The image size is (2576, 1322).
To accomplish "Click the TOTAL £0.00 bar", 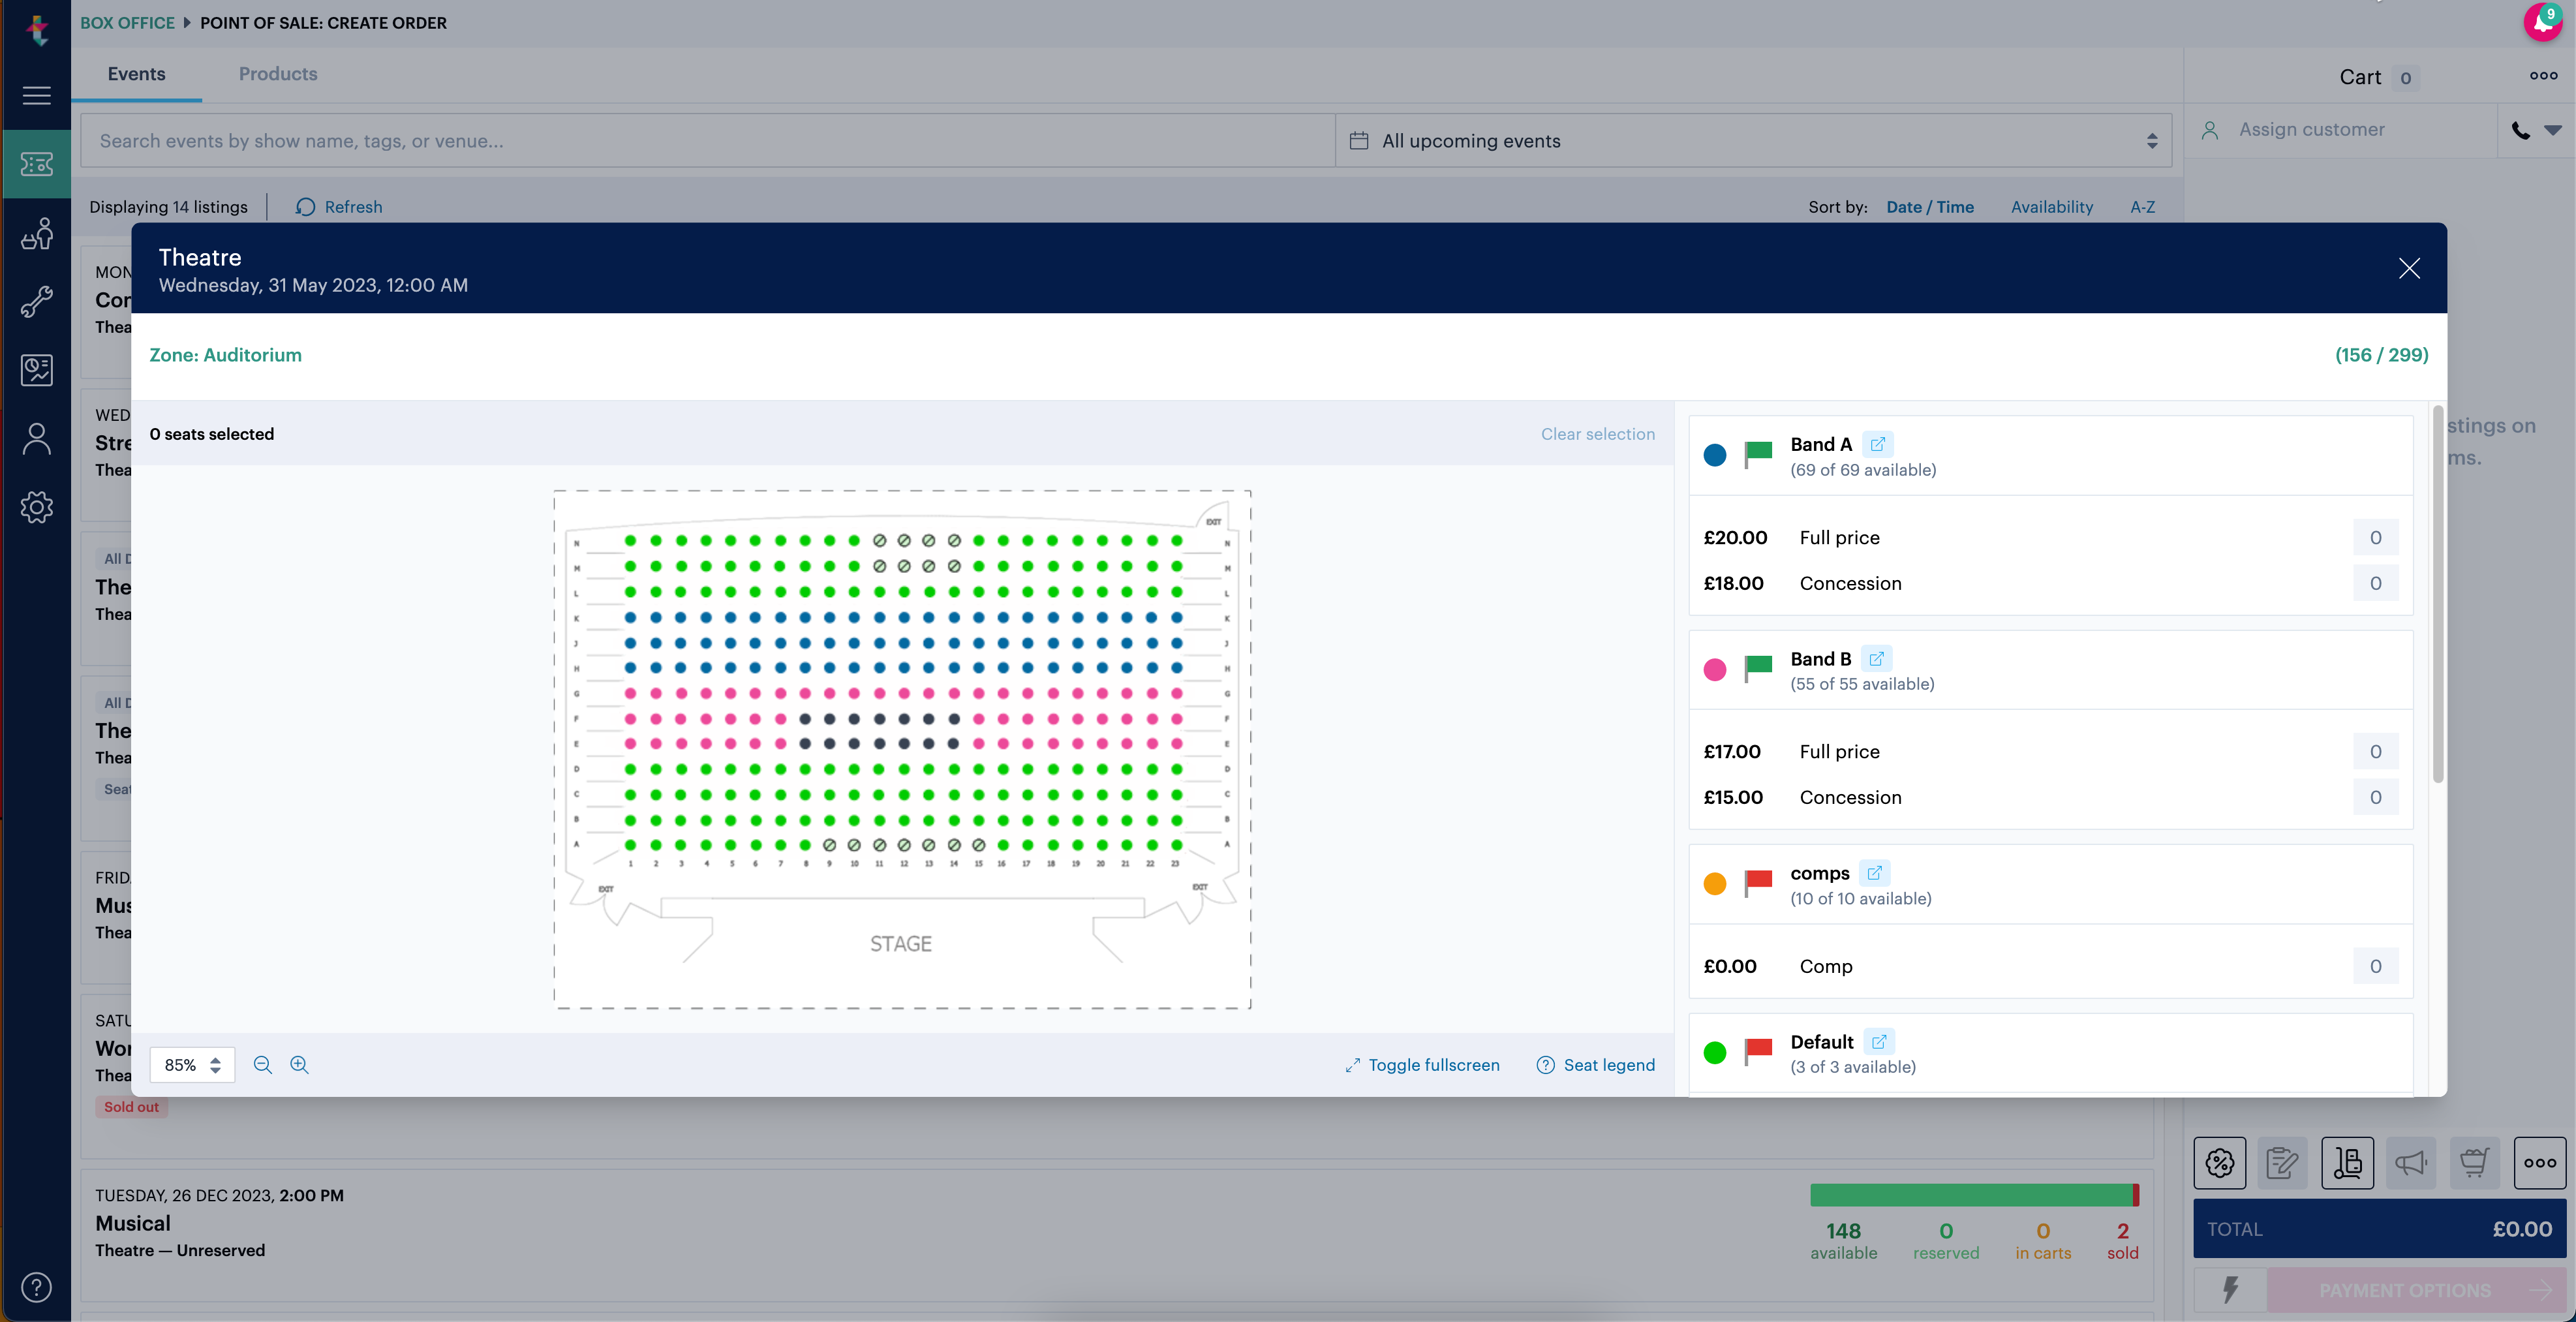I will coord(2380,1229).
